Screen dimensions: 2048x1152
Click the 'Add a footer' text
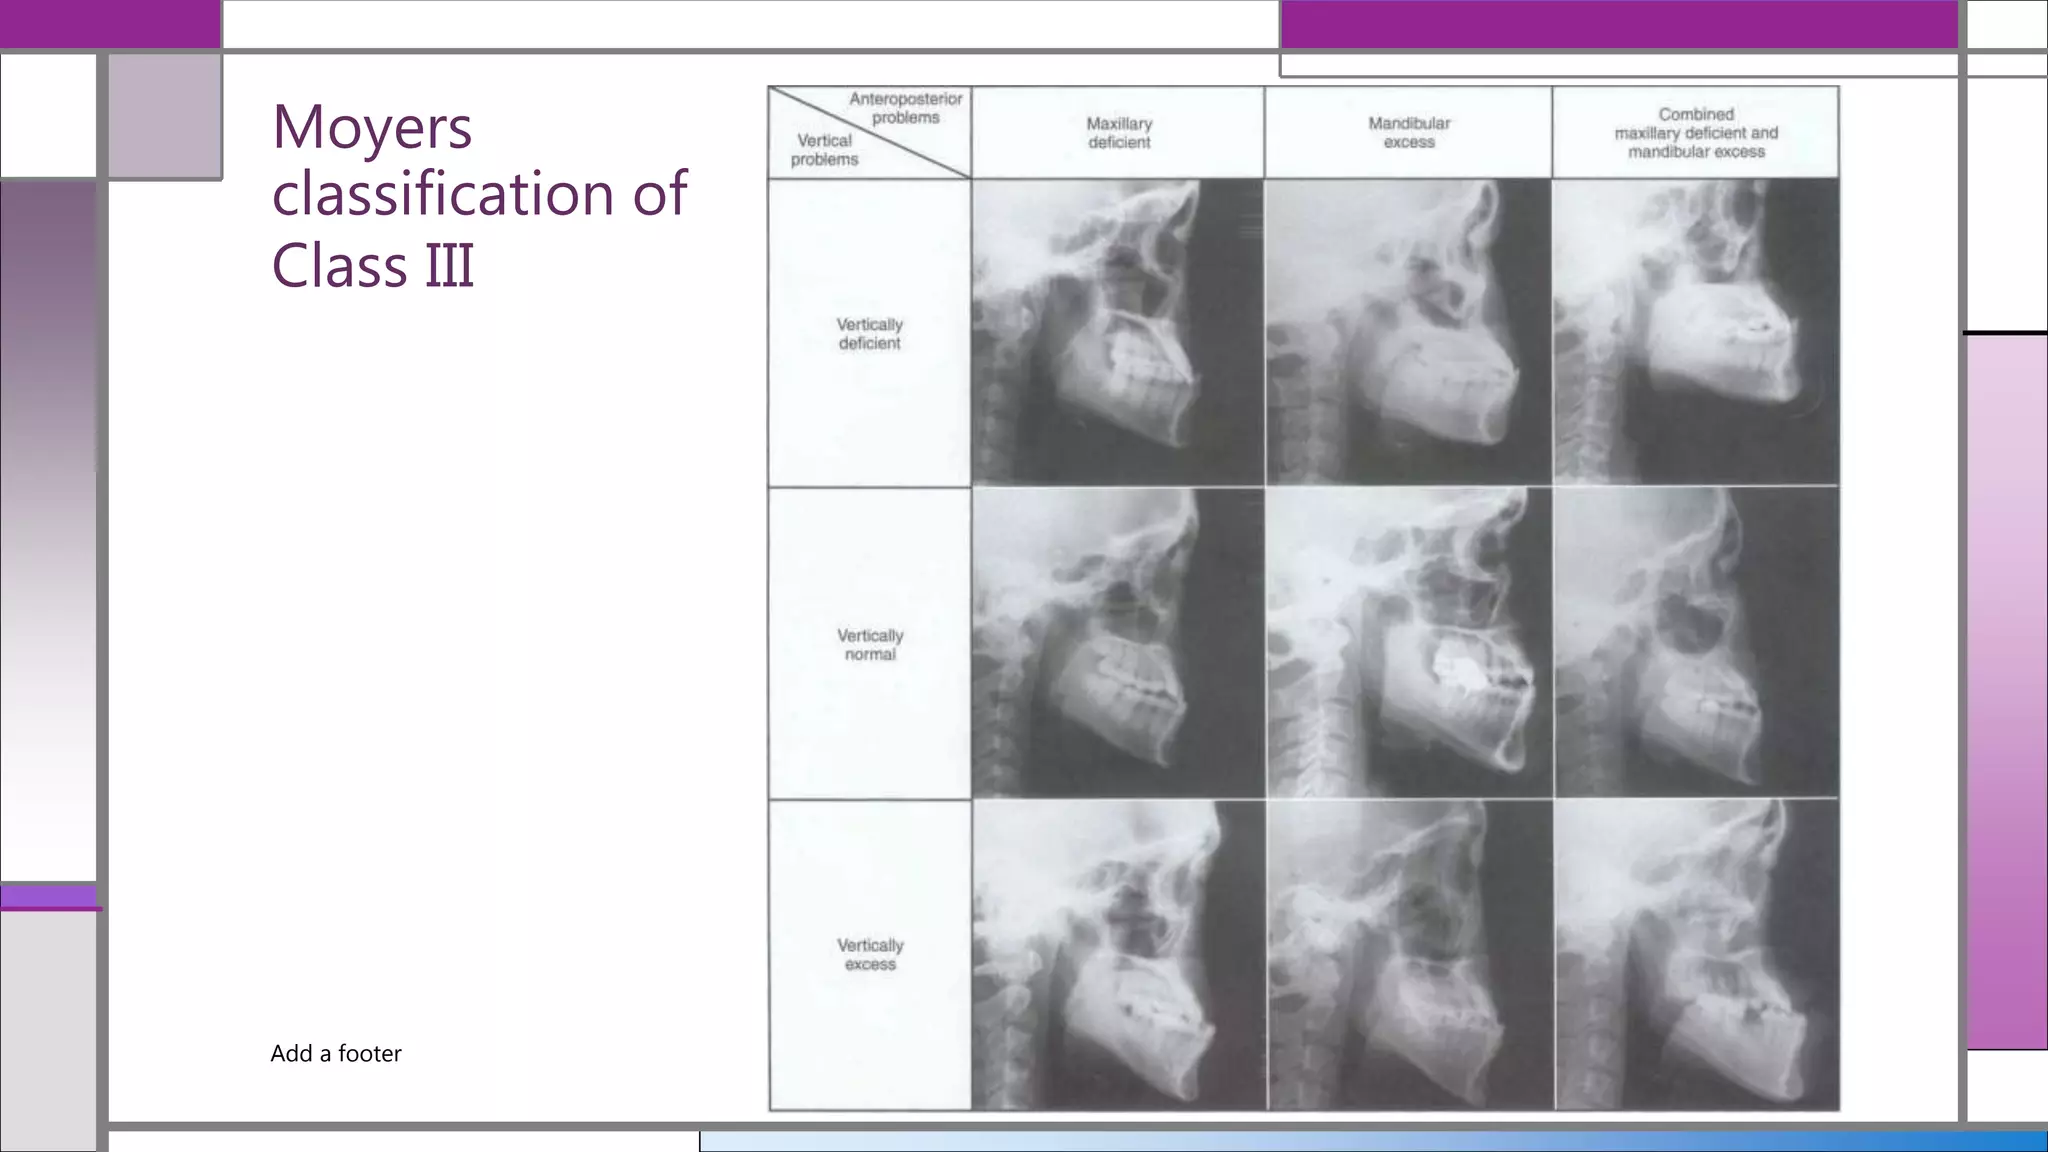(336, 1053)
